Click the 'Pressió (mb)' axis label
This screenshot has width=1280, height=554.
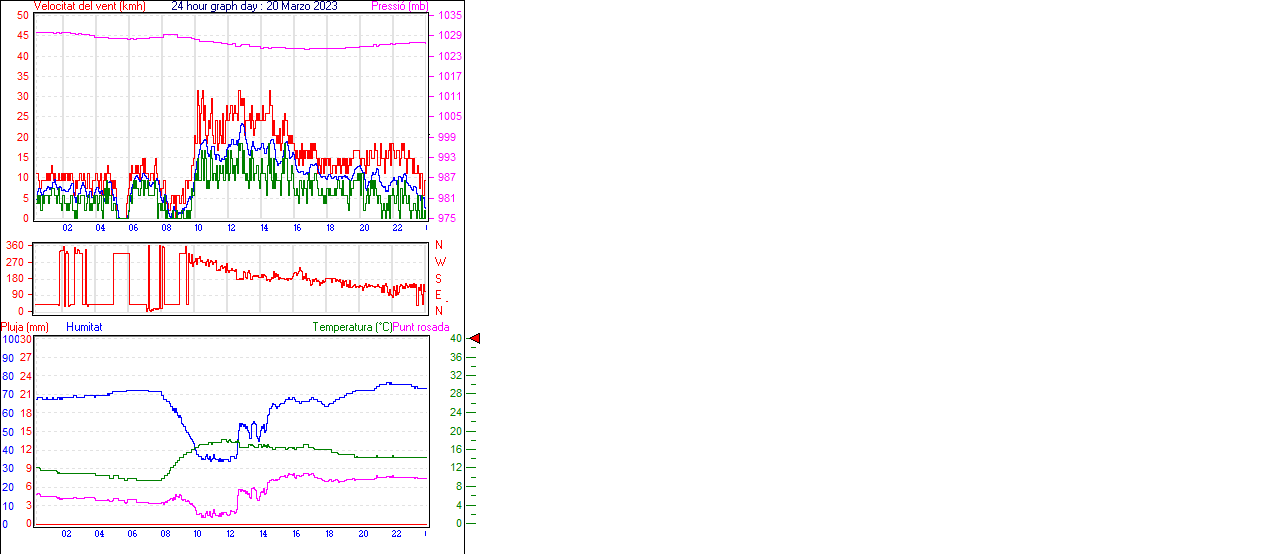click(x=398, y=6)
